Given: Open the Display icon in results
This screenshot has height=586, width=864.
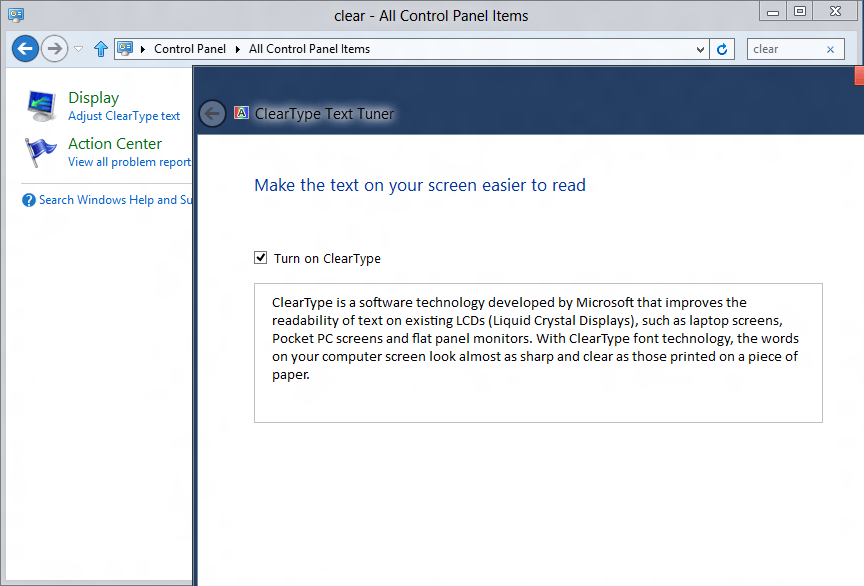Looking at the screenshot, I should pos(41,106).
